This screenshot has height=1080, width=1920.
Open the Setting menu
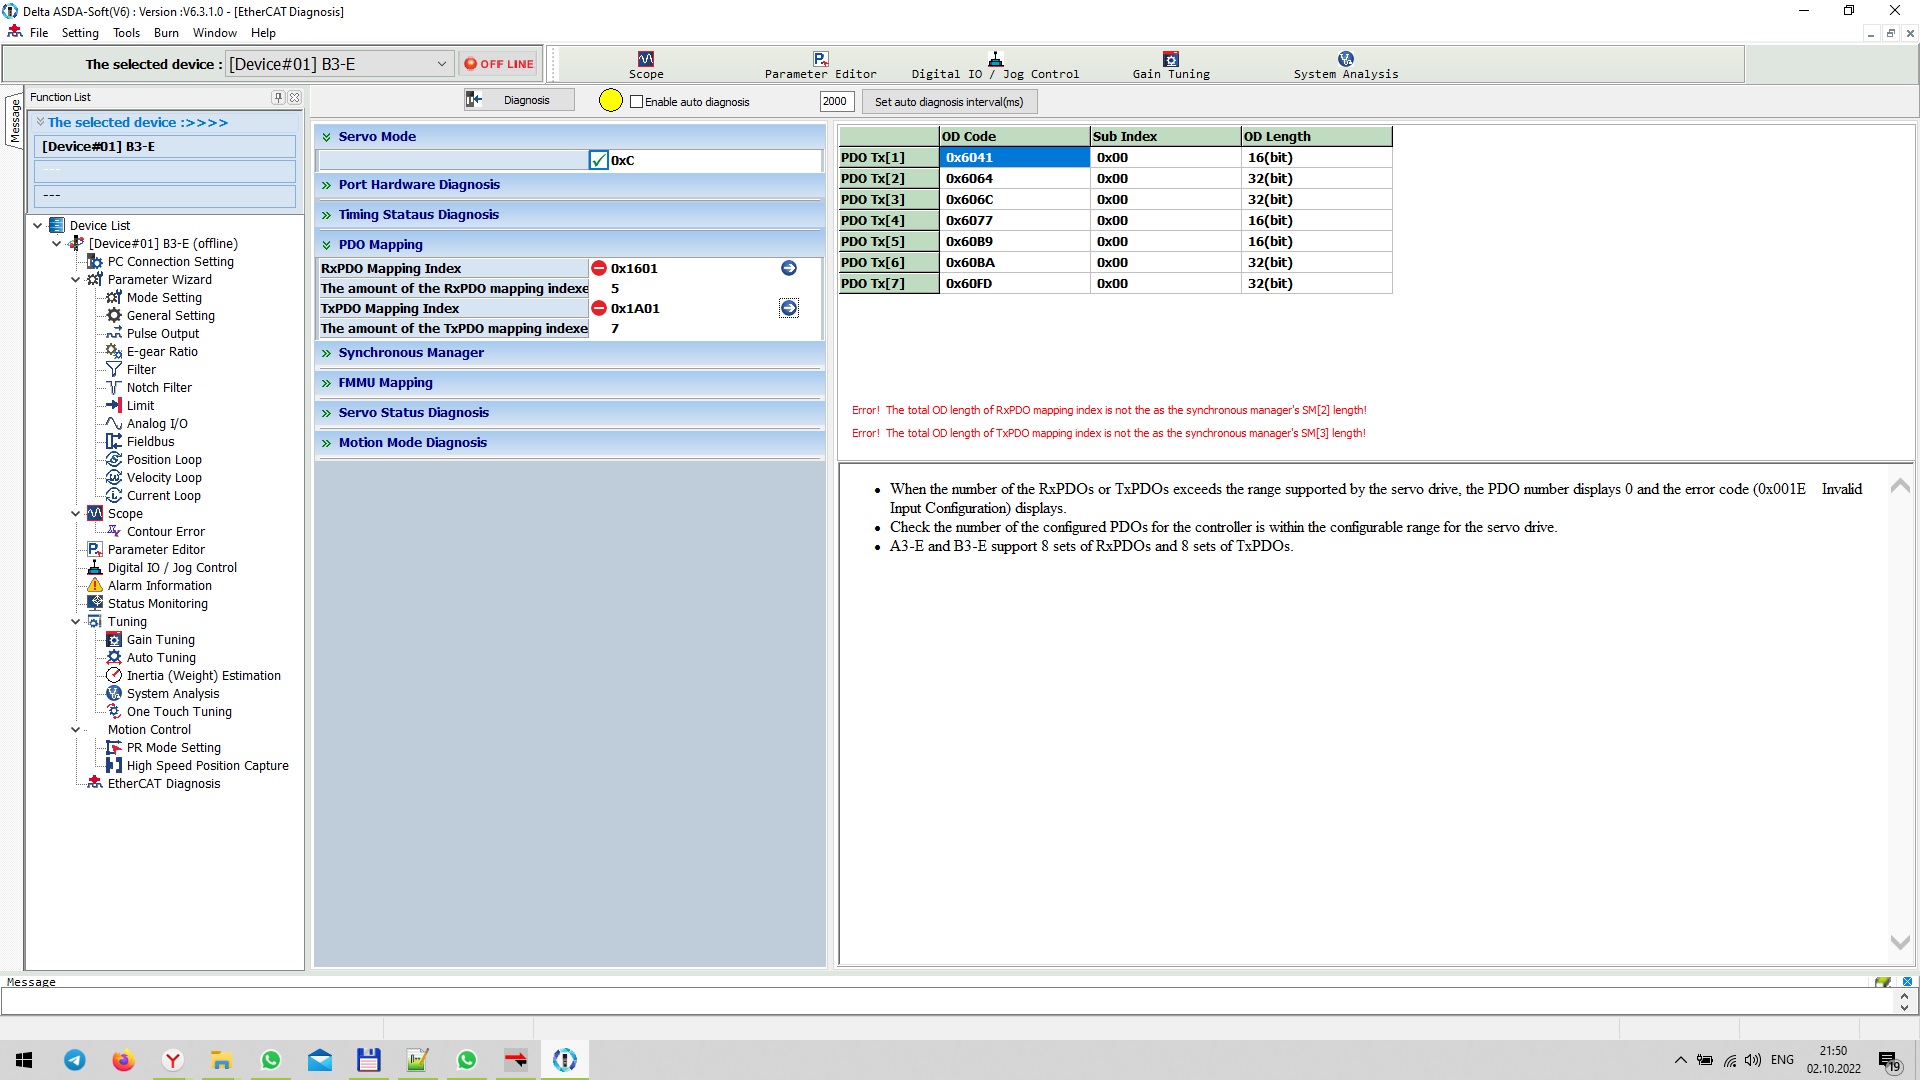pyautogui.click(x=80, y=33)
